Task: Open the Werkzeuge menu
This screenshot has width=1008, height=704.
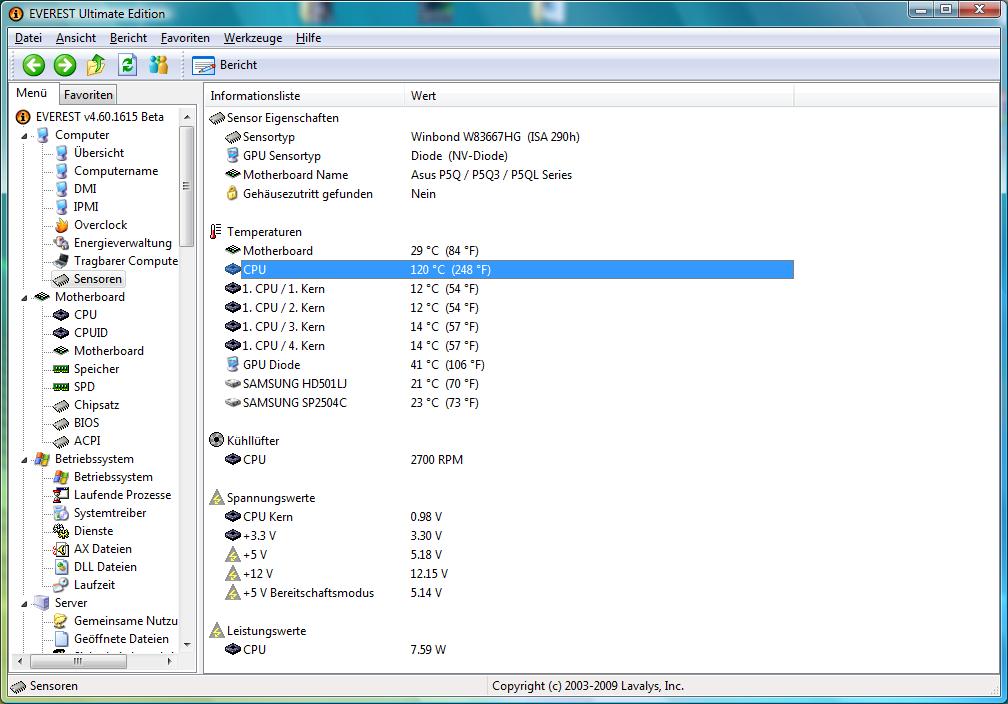Action: point(253,38)
